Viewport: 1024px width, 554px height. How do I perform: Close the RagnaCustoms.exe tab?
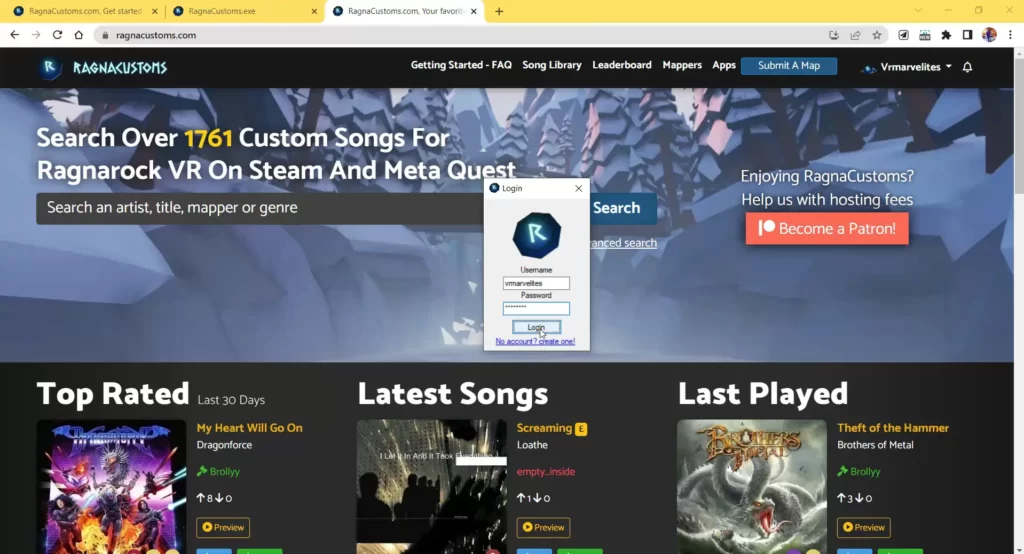click(x=313, y=11)
